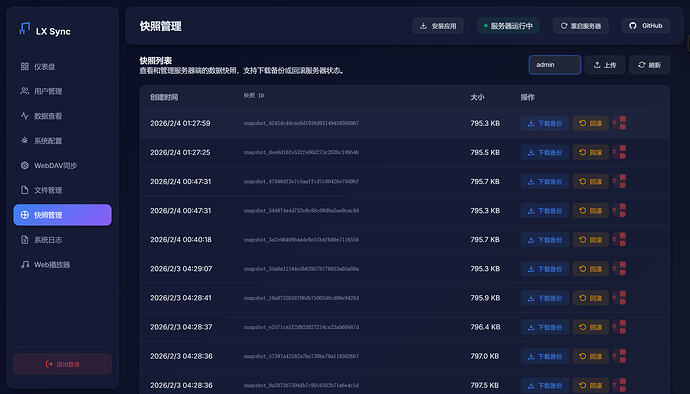
Task: Click timestamp 2026/2/4 00:40:18
Action: 180,239
